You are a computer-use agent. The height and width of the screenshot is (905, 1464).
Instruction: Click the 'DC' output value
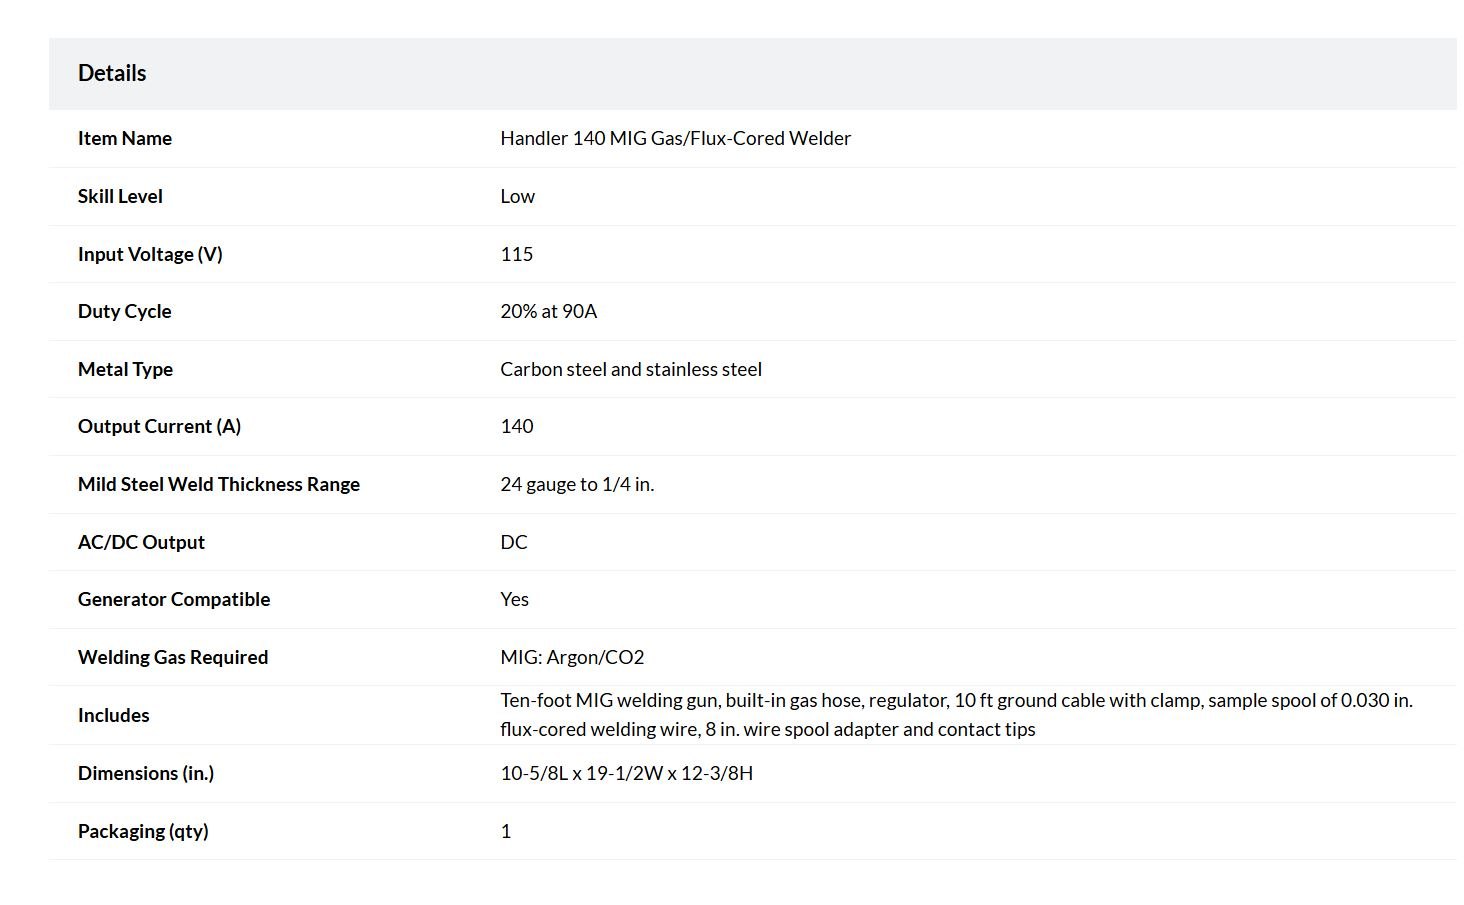[x=514, y=542]
